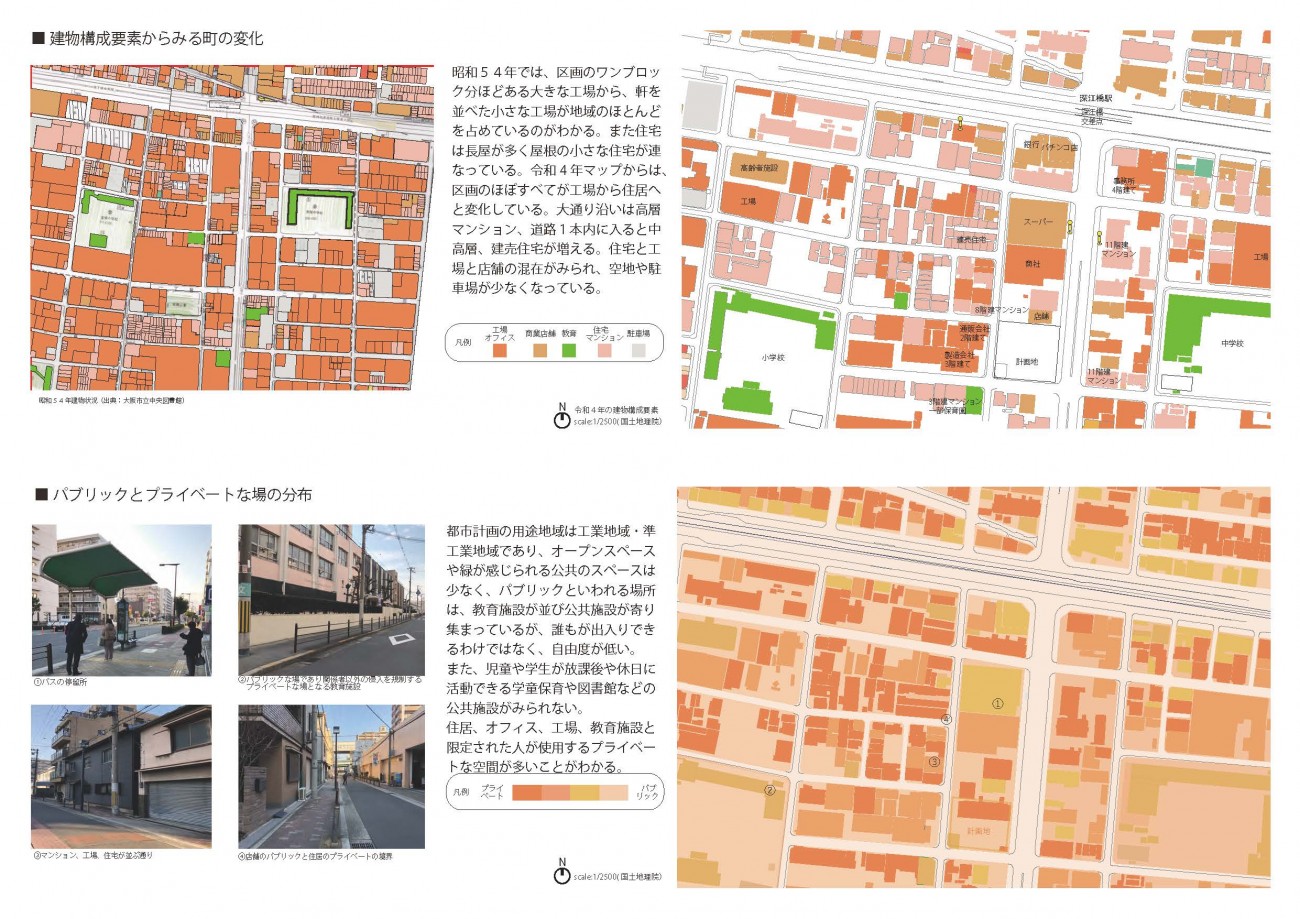Click circled marker ② on the lower map
Viewport: 1300px width, 919px height.
tap(770, 789)
